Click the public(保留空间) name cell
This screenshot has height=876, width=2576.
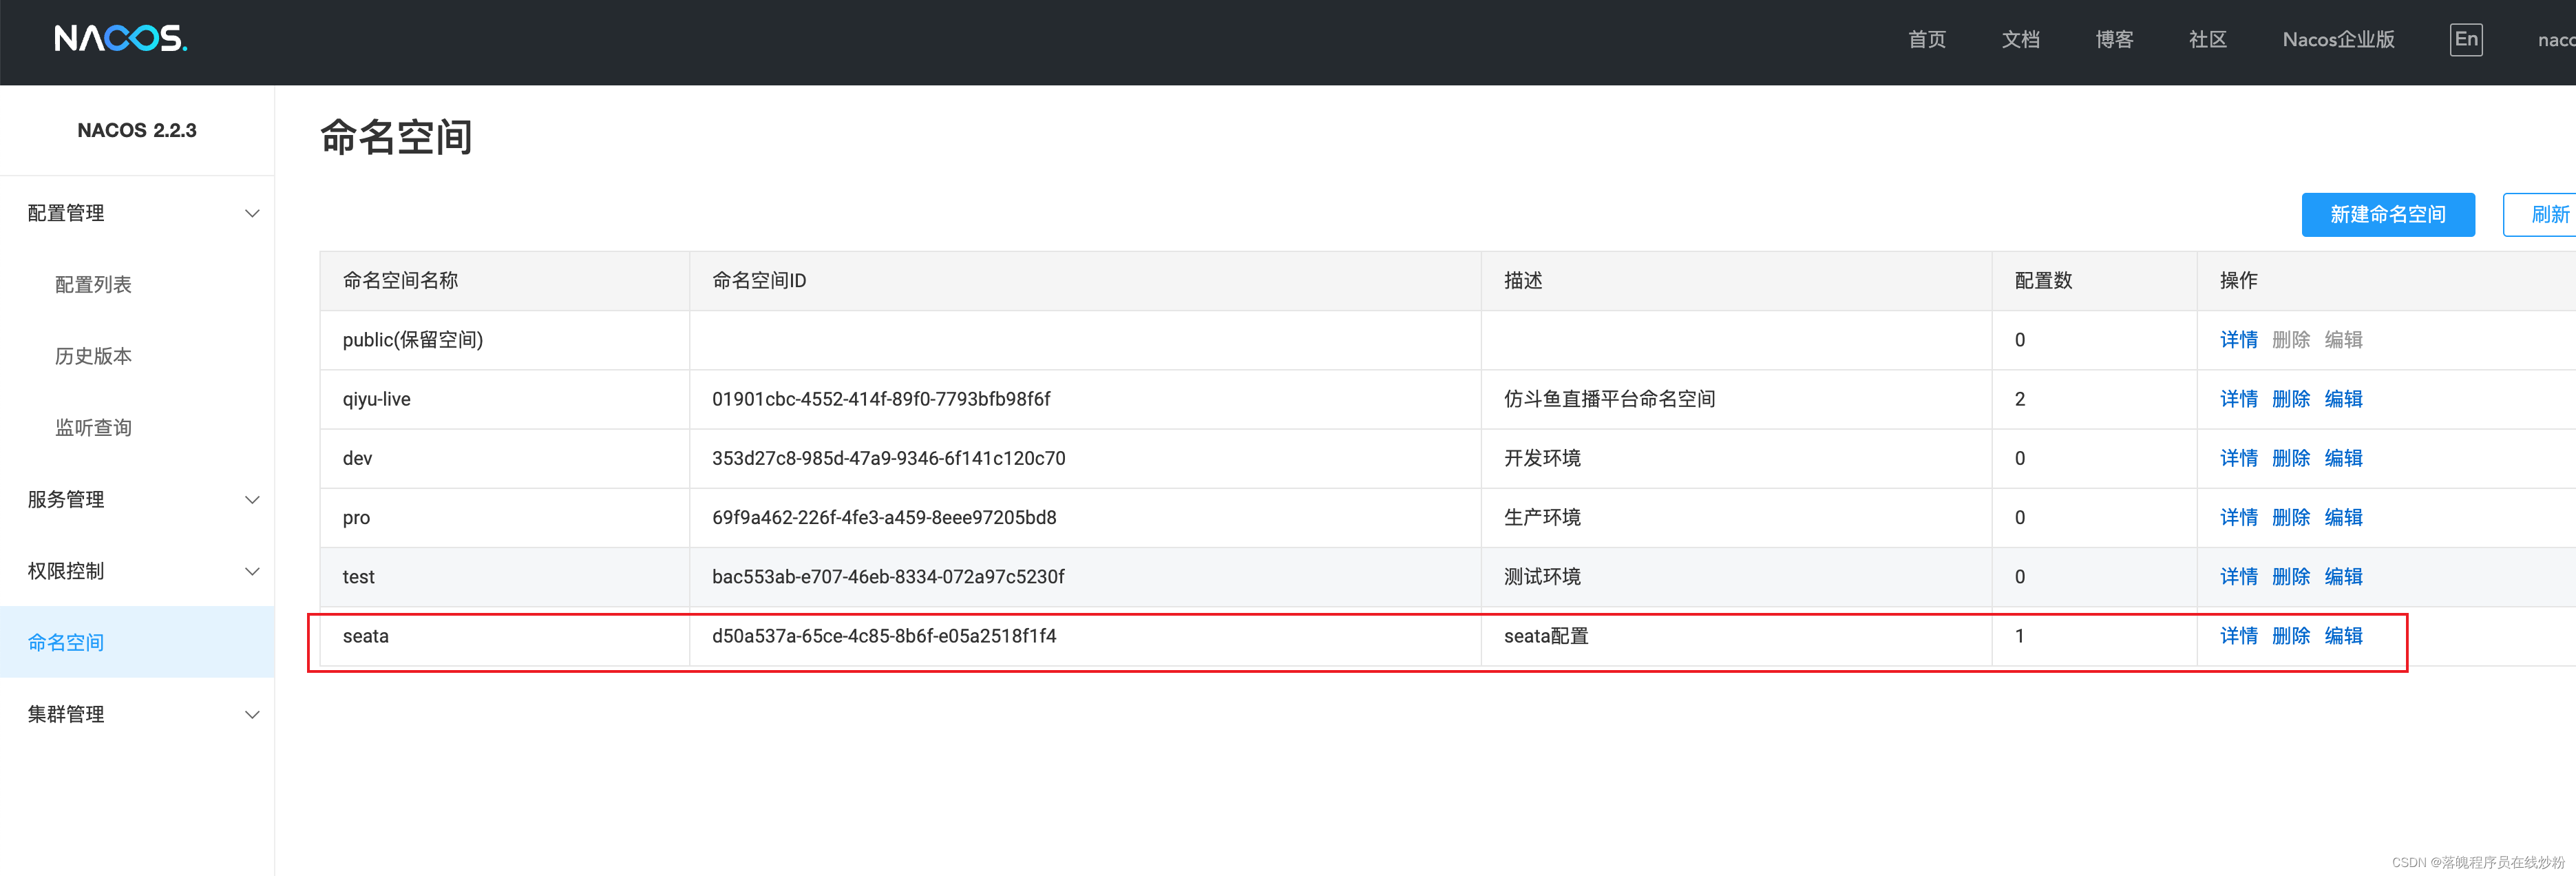tap(504, 340)
